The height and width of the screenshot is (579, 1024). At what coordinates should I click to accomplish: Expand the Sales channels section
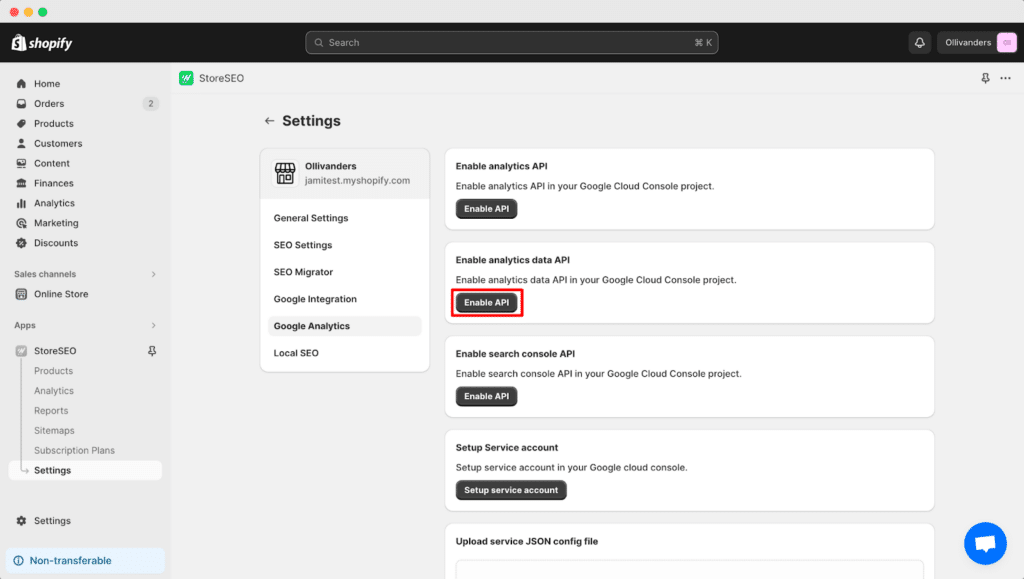[x=152, y=273]
